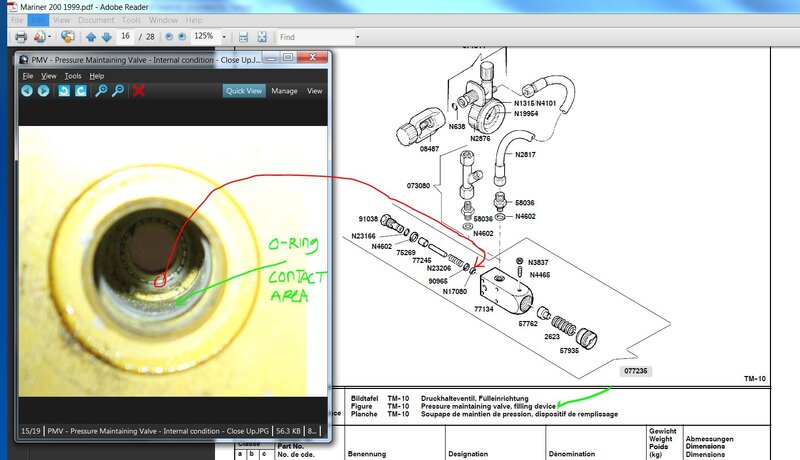800x460 pixels.
Task: Open the Tools menu in image viewer
Action: point(73,75)
